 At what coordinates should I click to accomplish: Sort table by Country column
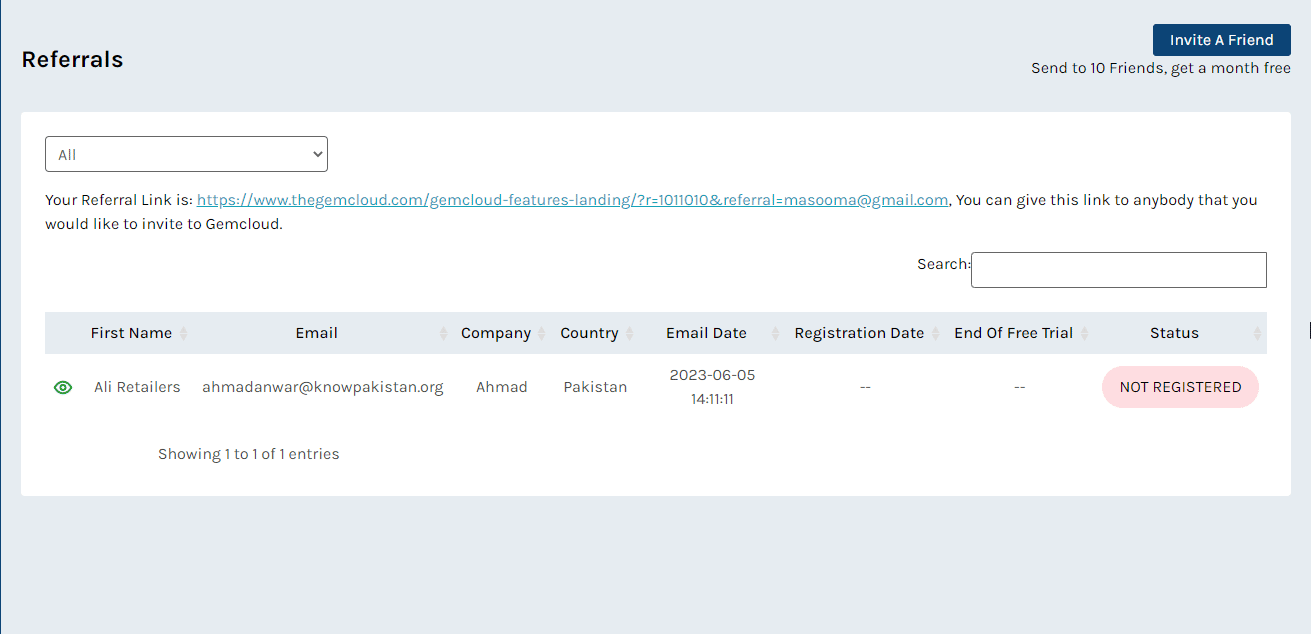pyautogui.click(x=589, y=333)
